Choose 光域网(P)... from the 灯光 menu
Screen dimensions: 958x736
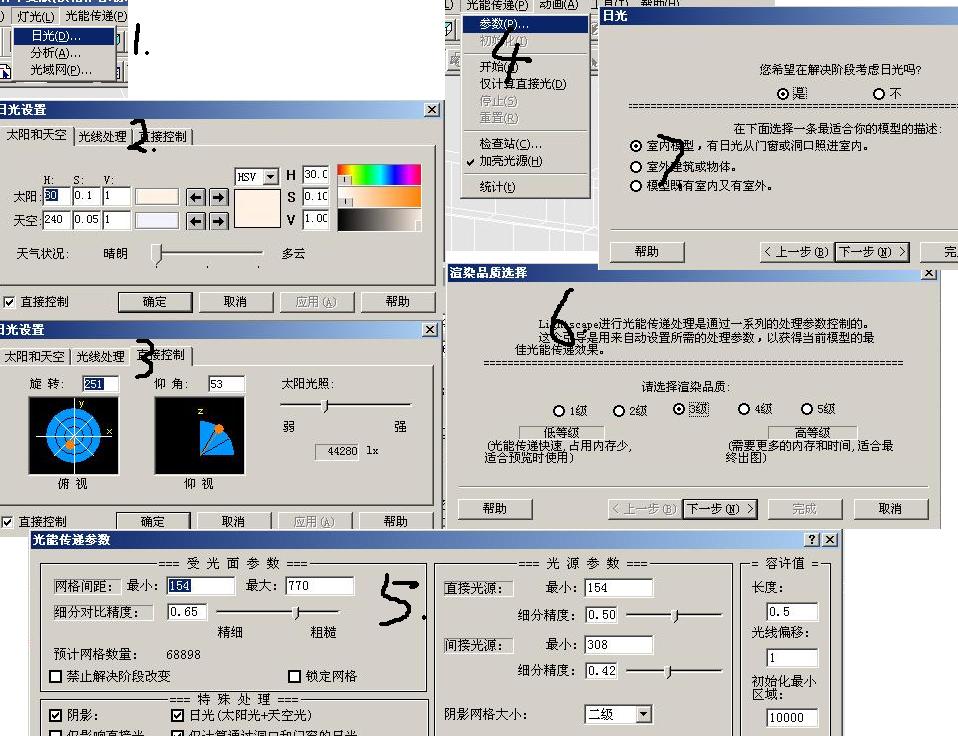[64, 70]
